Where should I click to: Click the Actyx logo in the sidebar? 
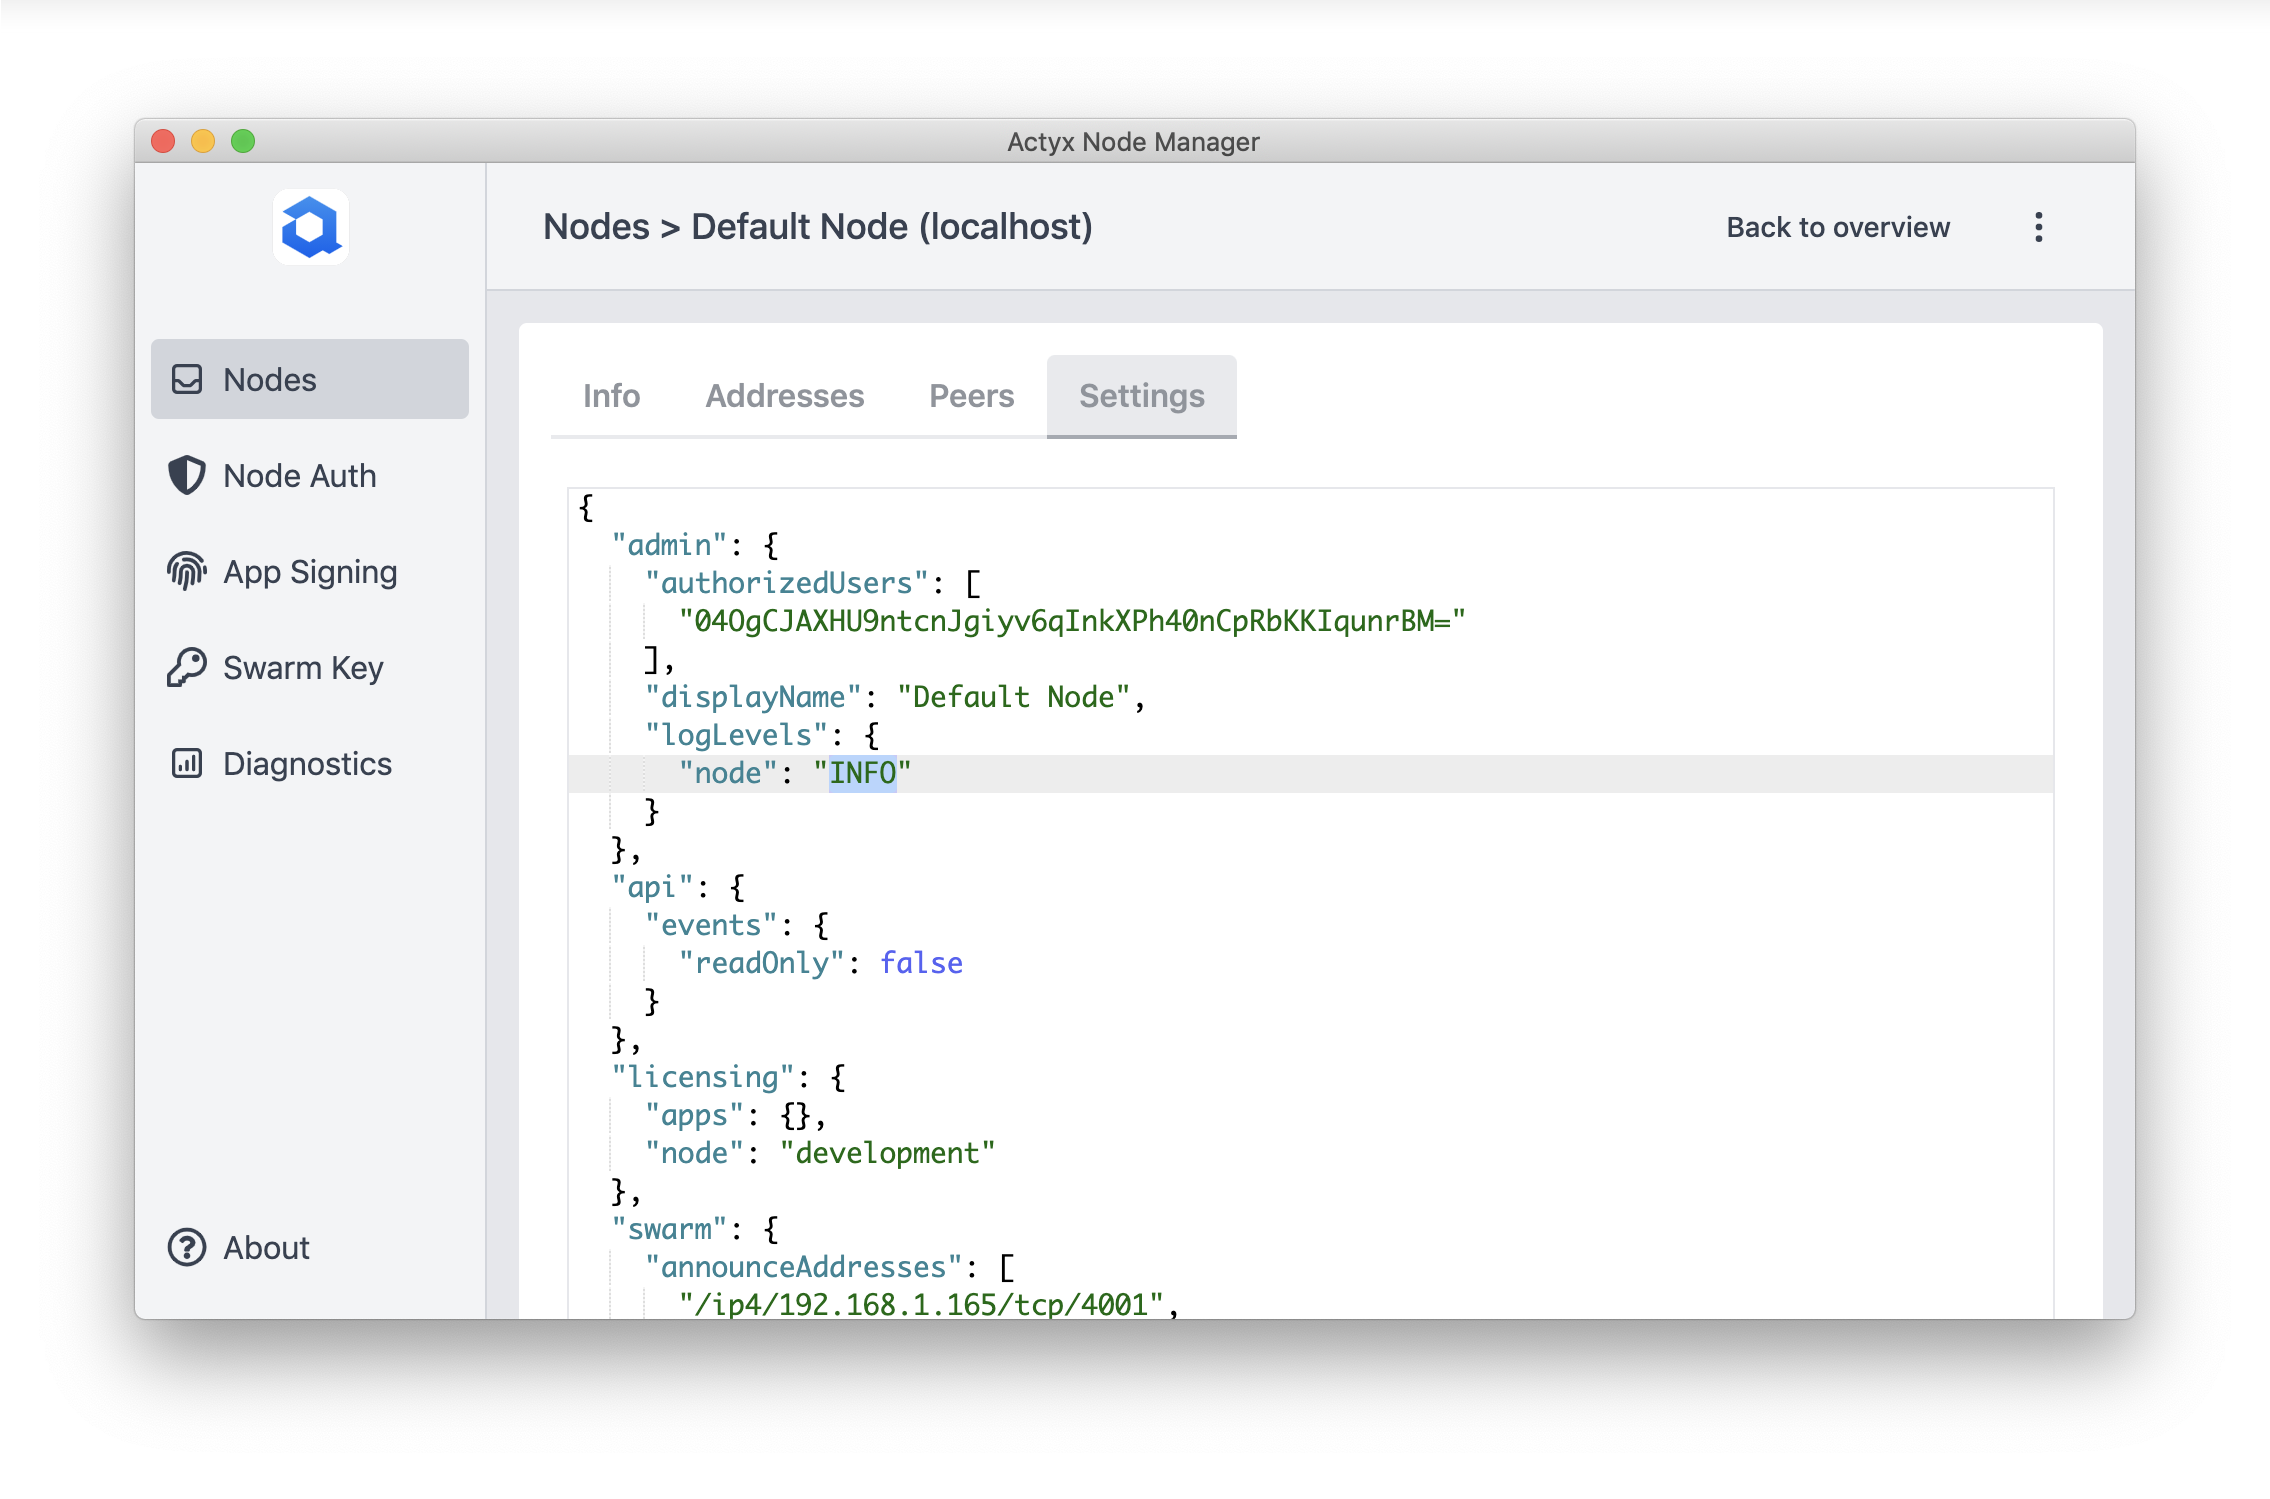[x=310, y=227]
